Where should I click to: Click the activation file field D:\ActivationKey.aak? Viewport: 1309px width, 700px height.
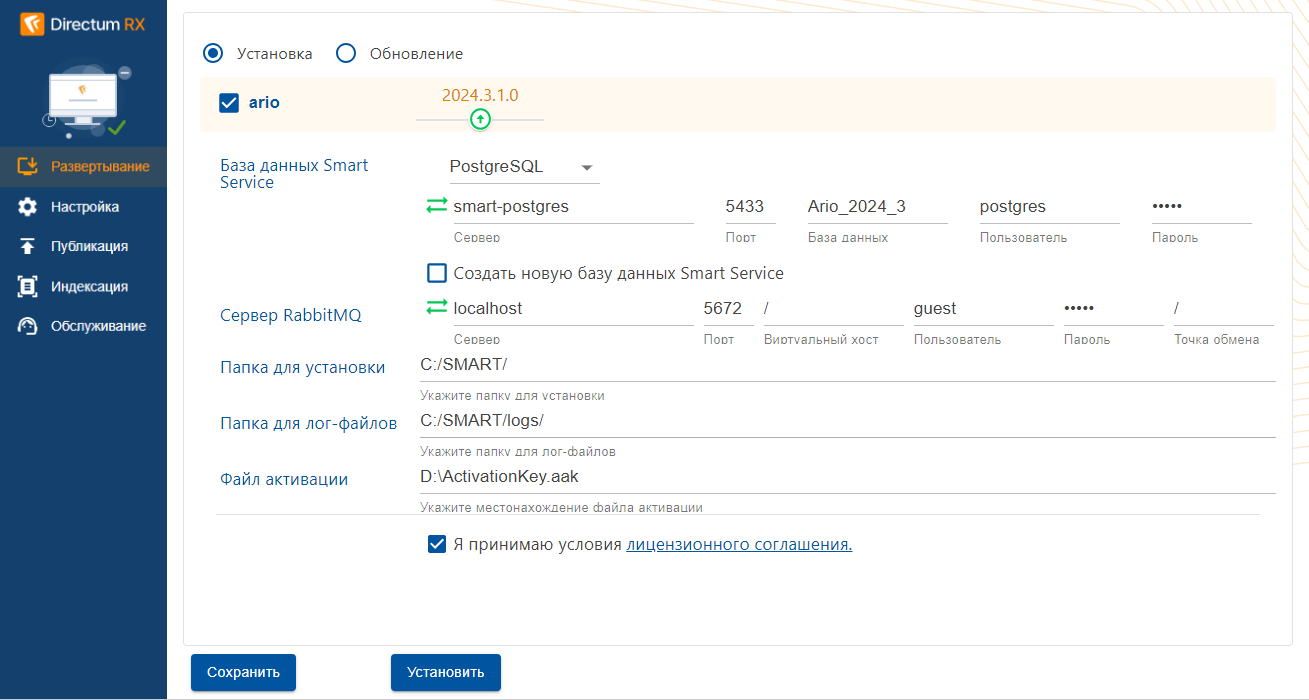[x=847, y=477]
